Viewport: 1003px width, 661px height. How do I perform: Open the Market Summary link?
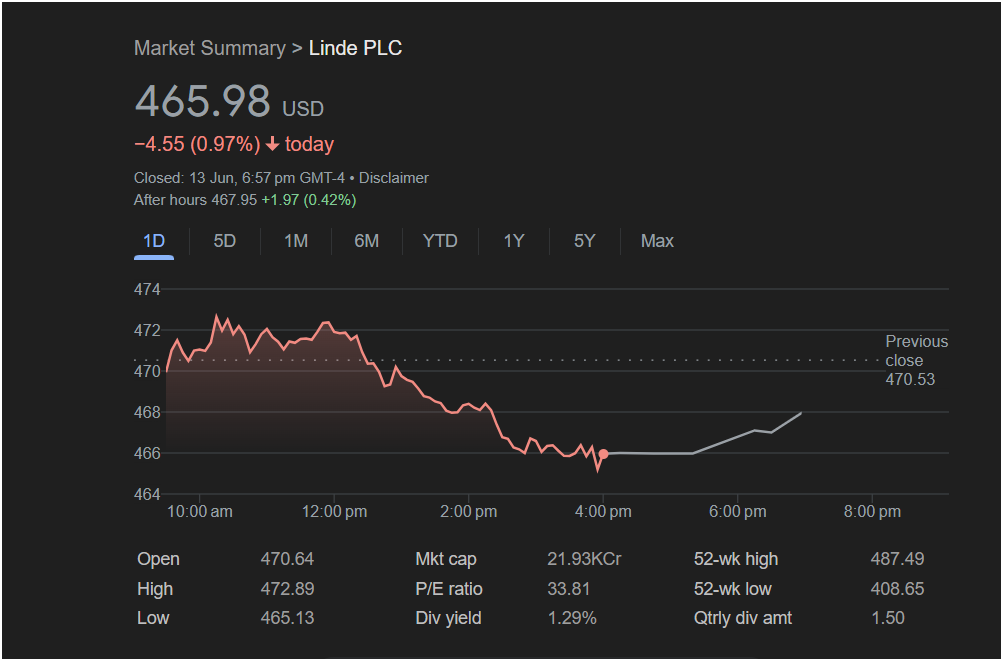210,49
